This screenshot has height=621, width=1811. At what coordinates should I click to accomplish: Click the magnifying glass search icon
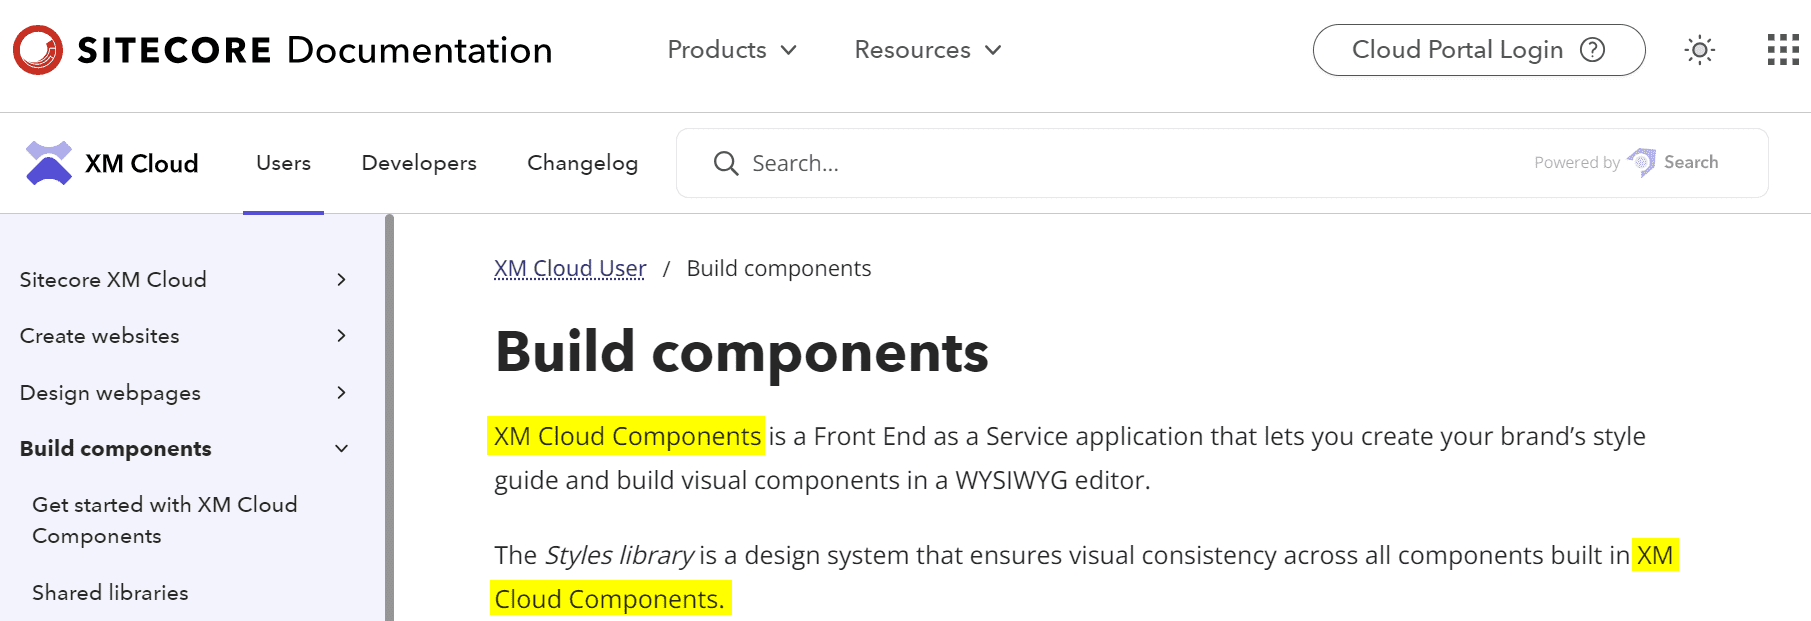(726, 163)
